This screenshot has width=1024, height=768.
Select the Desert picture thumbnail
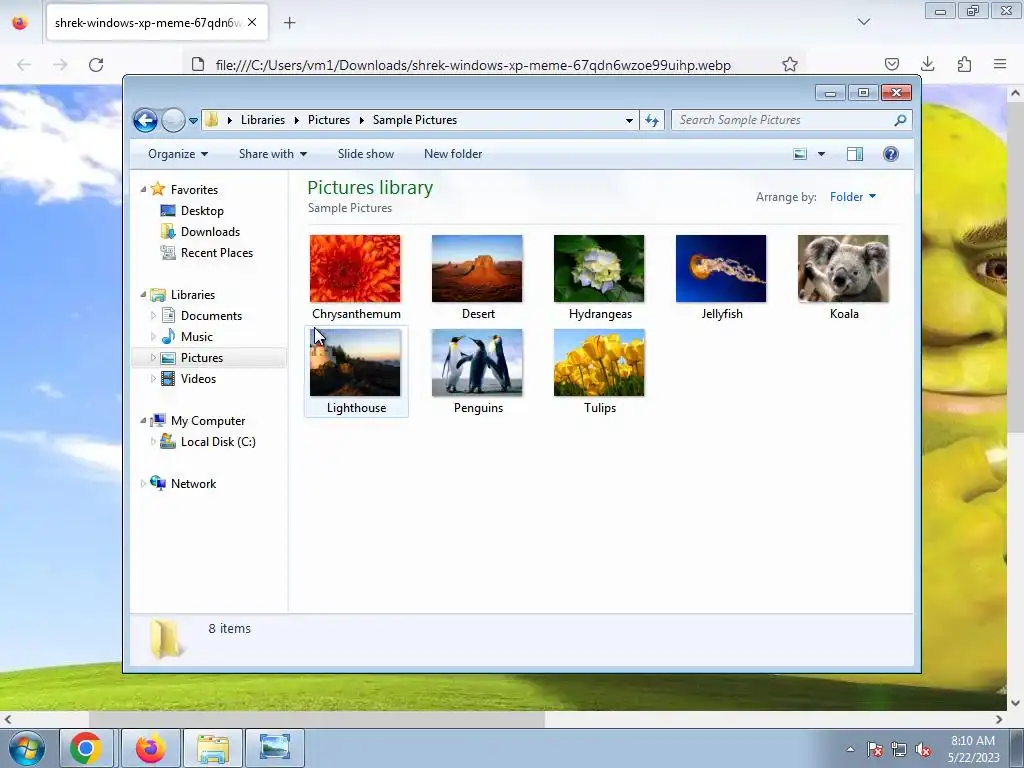point(477,268)
